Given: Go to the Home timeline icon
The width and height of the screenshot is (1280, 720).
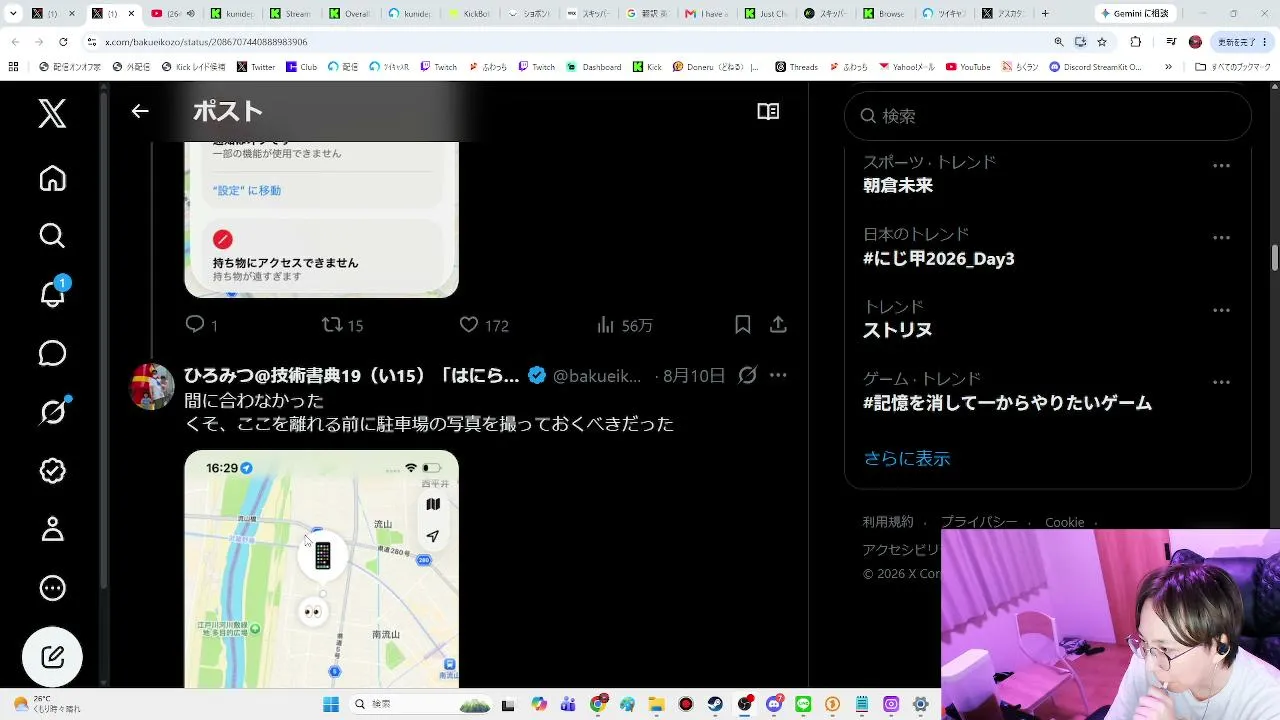Looking at the screenshot, I should [x=52, y=178].
